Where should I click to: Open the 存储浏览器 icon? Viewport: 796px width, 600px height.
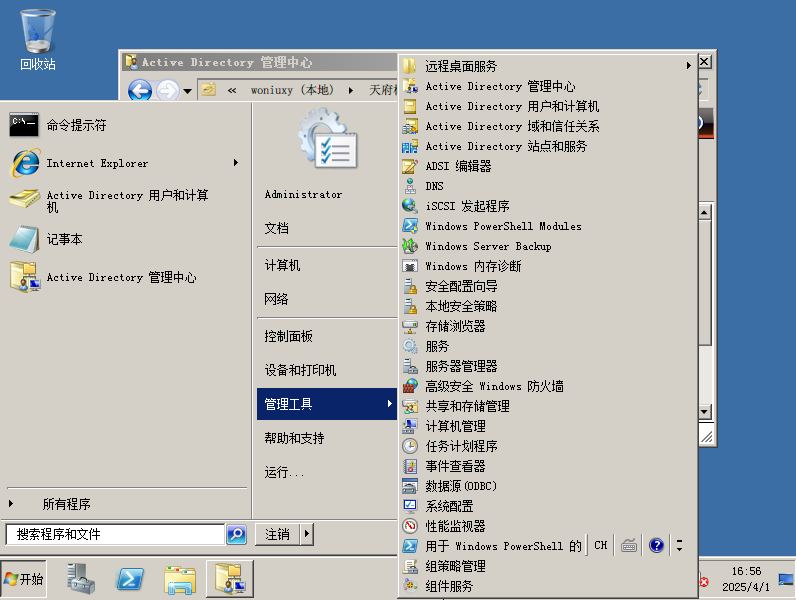coord(410,326)
